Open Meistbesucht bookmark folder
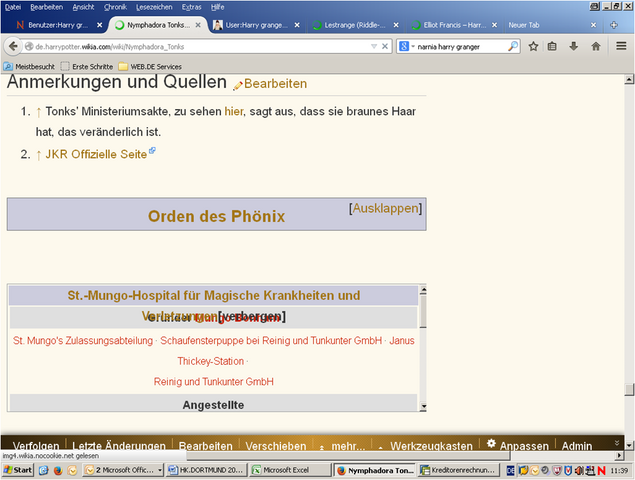This screenshot has height=480, width=635. (x=29, y=66)
